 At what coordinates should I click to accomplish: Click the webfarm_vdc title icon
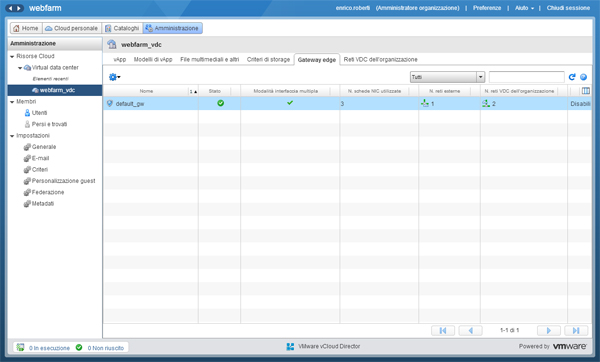[112, 44]
